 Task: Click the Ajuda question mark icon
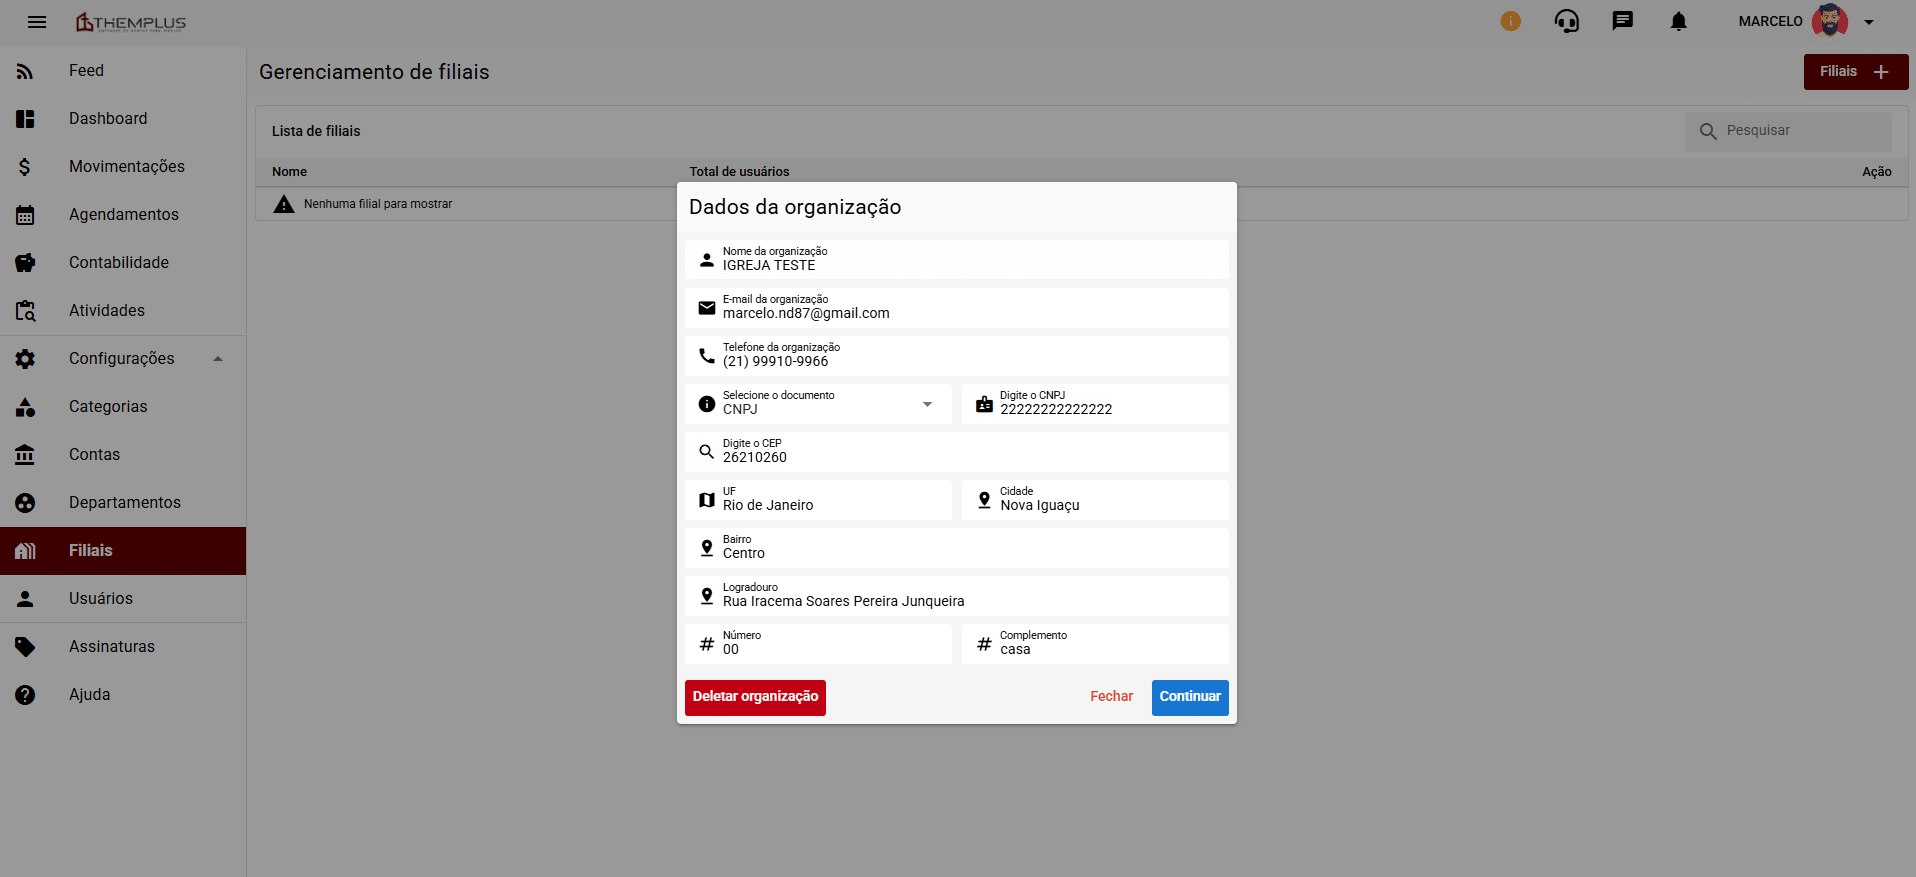pos(25,695)
